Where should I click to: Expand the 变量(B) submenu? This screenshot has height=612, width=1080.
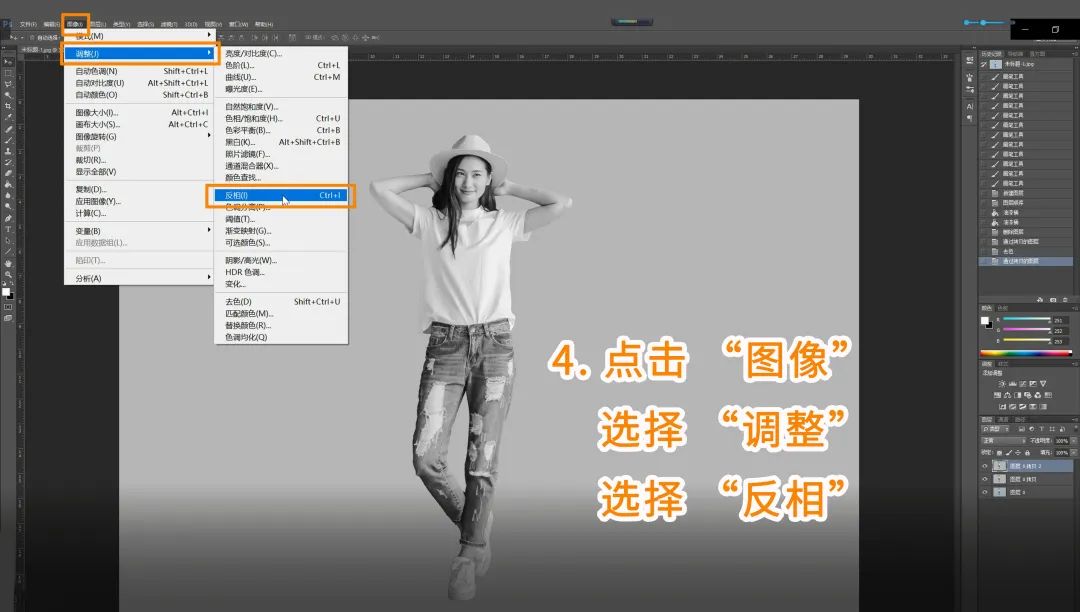pyautogui.click(x=140, y=231)
